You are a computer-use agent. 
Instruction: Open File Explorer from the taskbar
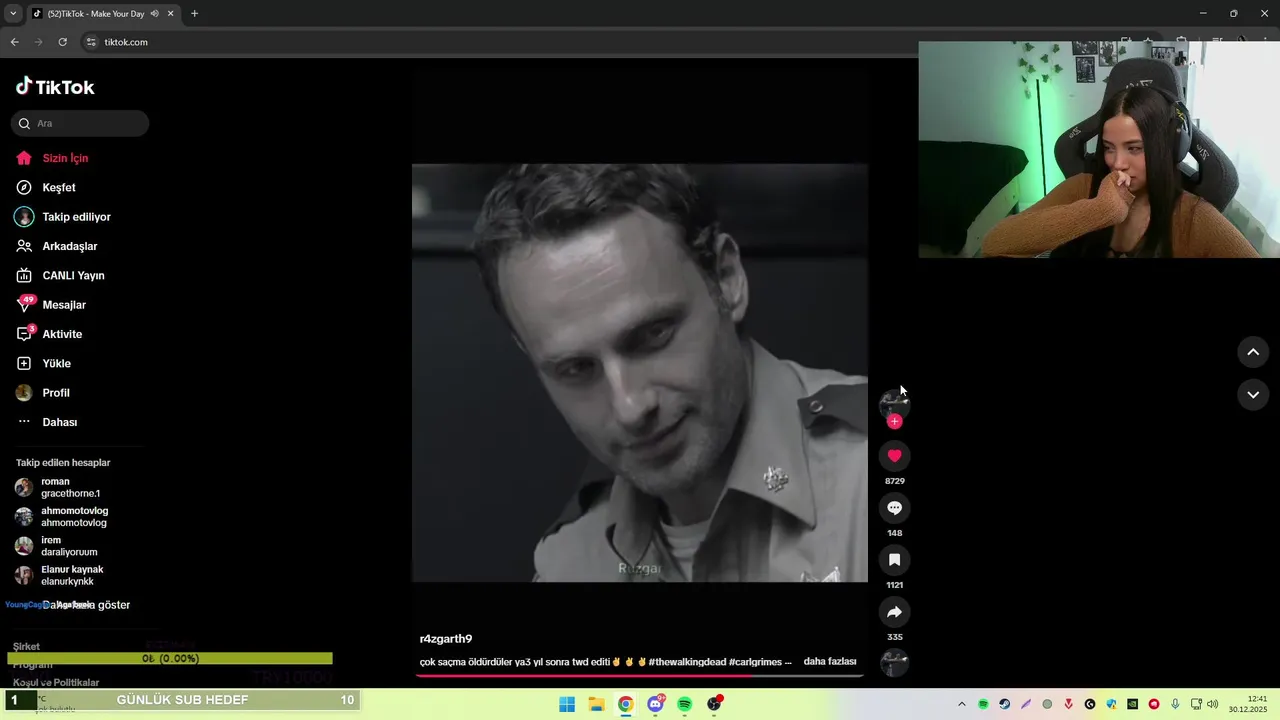(x=596, y=704)
